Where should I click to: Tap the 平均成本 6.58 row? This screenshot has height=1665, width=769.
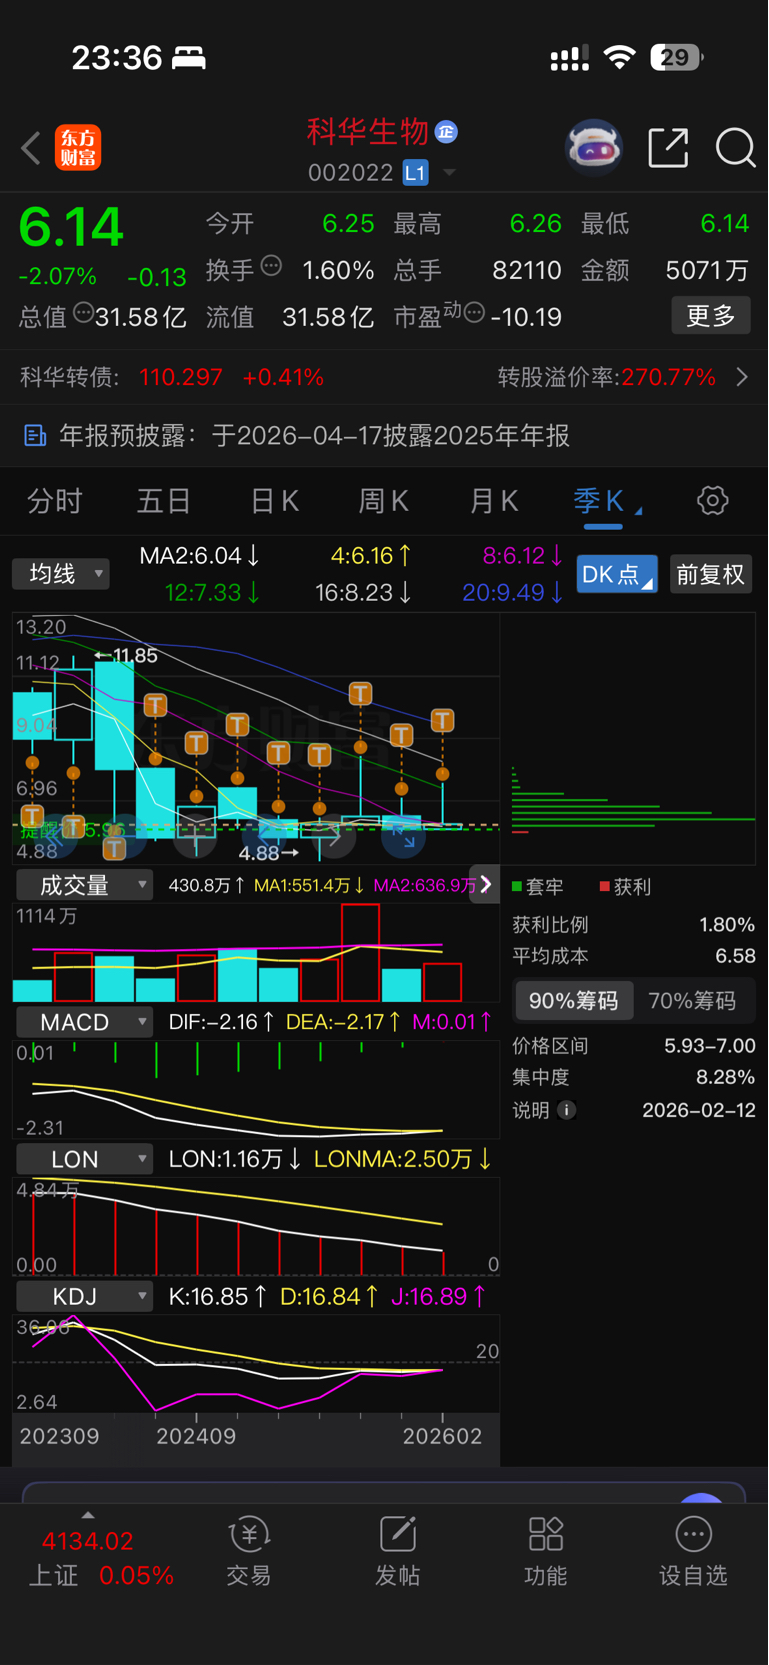click(634, 956)
